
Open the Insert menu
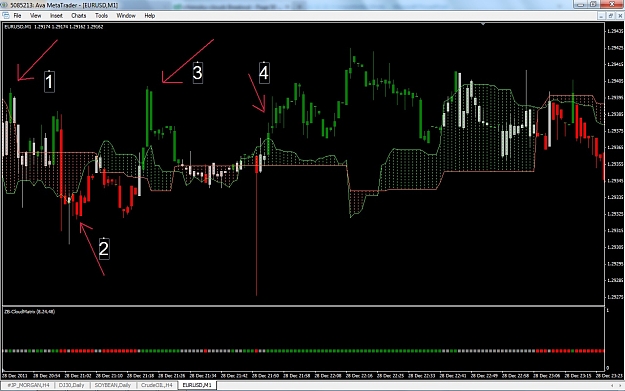56,16
